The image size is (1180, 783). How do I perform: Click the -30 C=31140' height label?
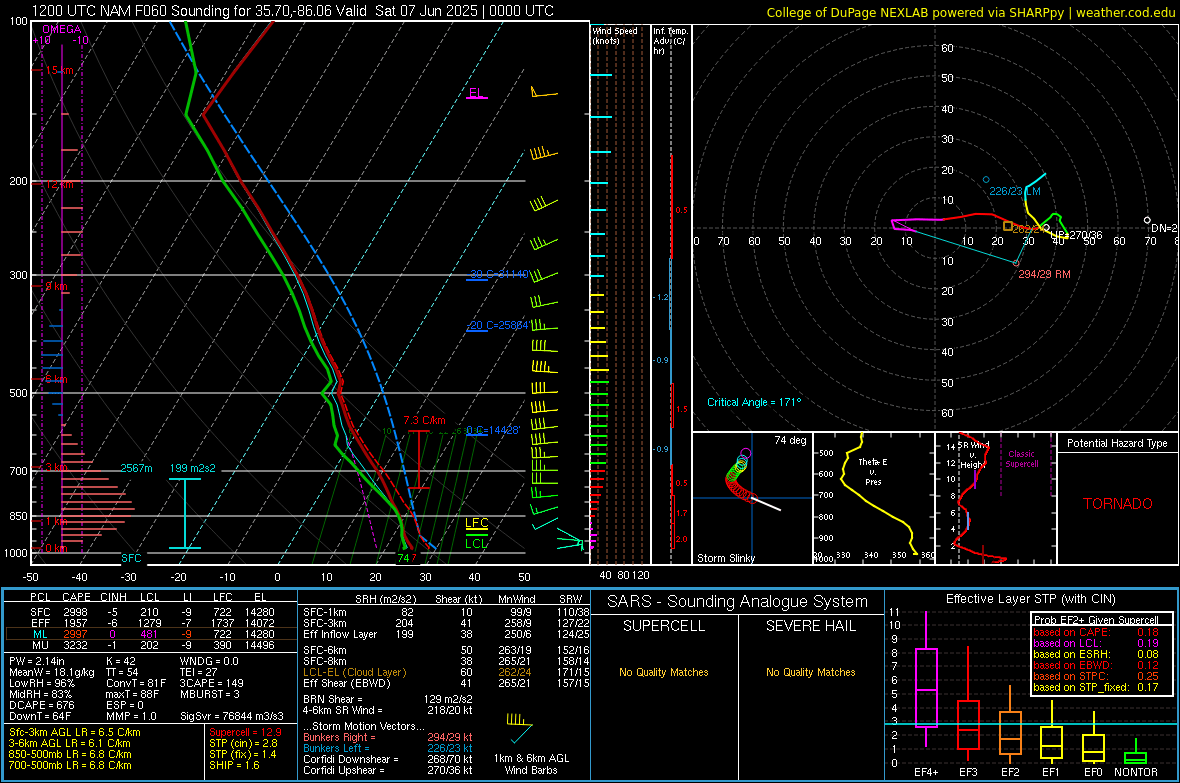(499, 274)
